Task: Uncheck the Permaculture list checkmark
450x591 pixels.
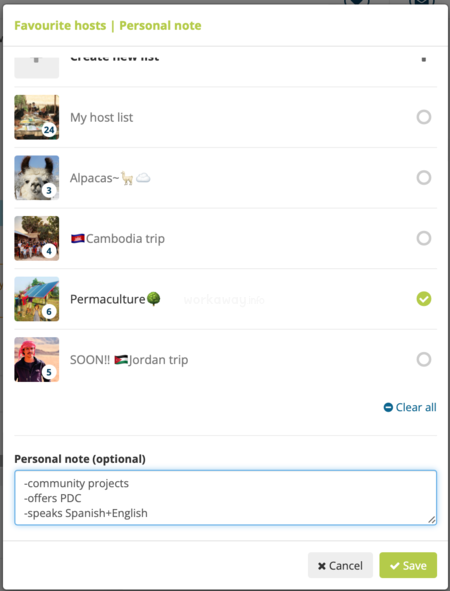Action: [424, 299]
